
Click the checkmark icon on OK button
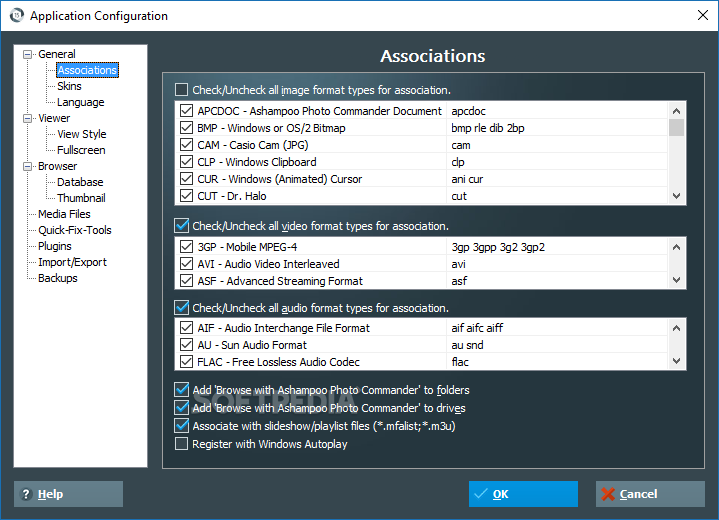(x=481, y=494)
